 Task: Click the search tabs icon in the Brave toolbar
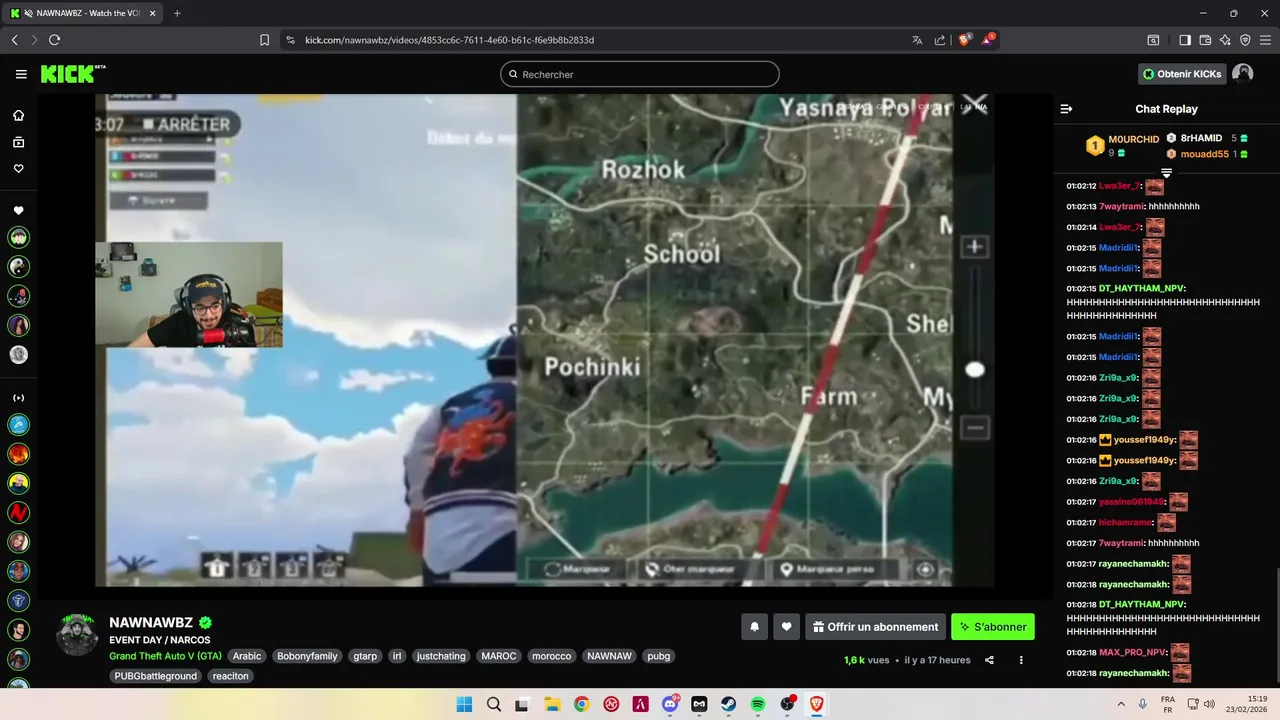click(1153, 40)
